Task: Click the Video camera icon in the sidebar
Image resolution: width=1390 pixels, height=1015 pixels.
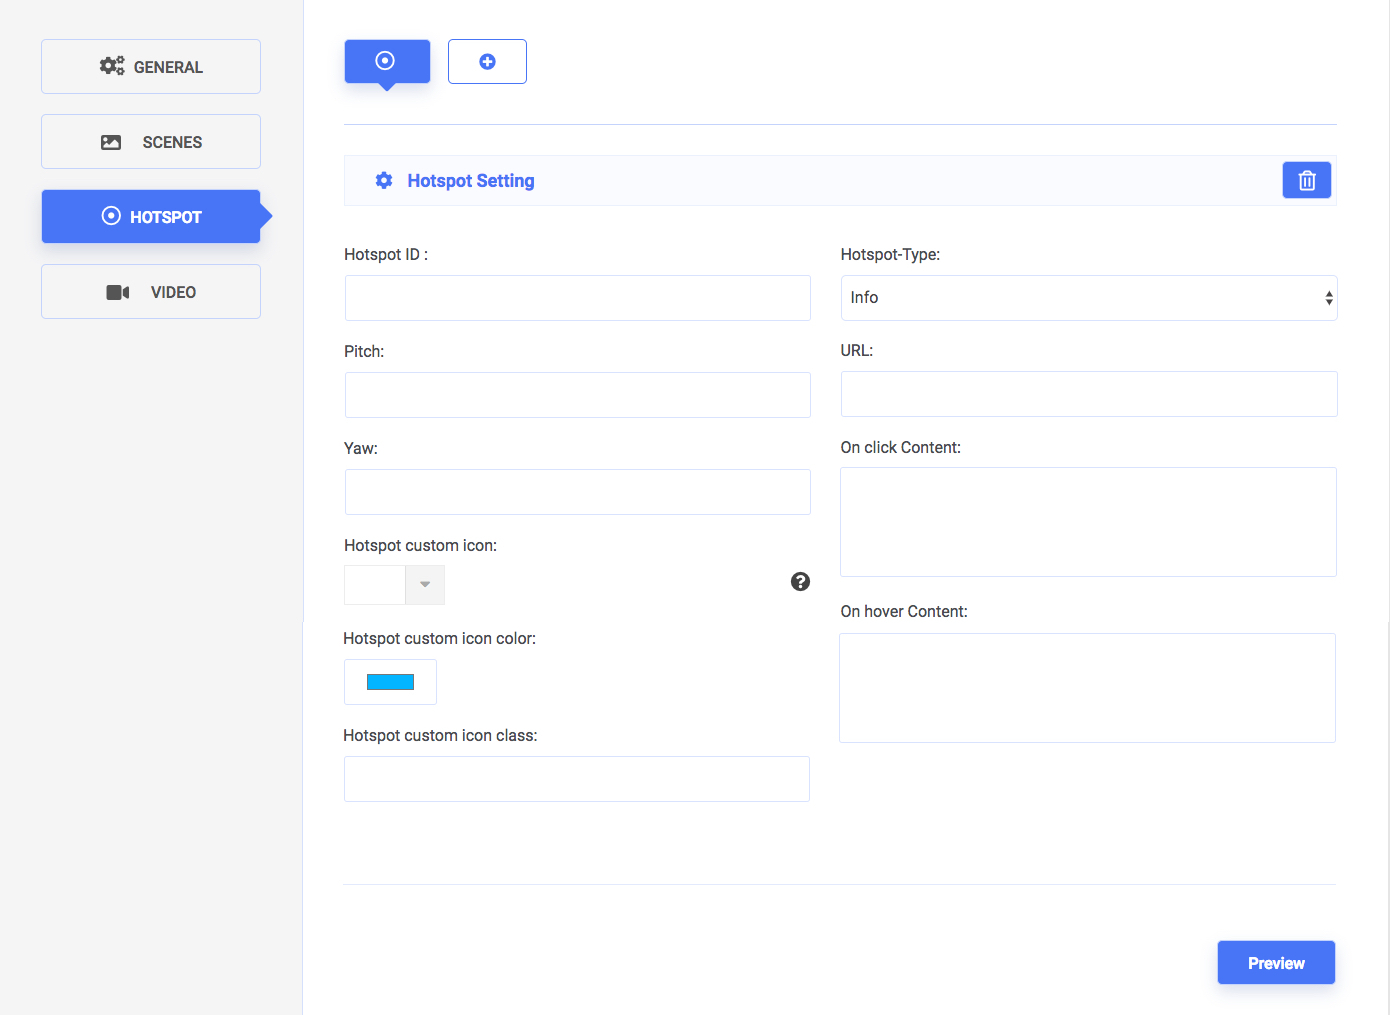Action: coord(117,291)
